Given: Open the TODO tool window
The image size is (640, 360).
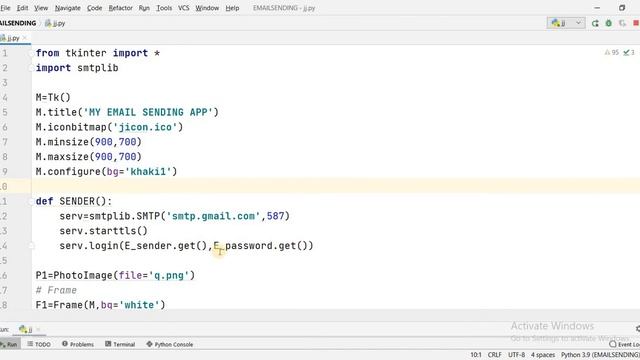Looking at the screenshot, I should point(39,344).
